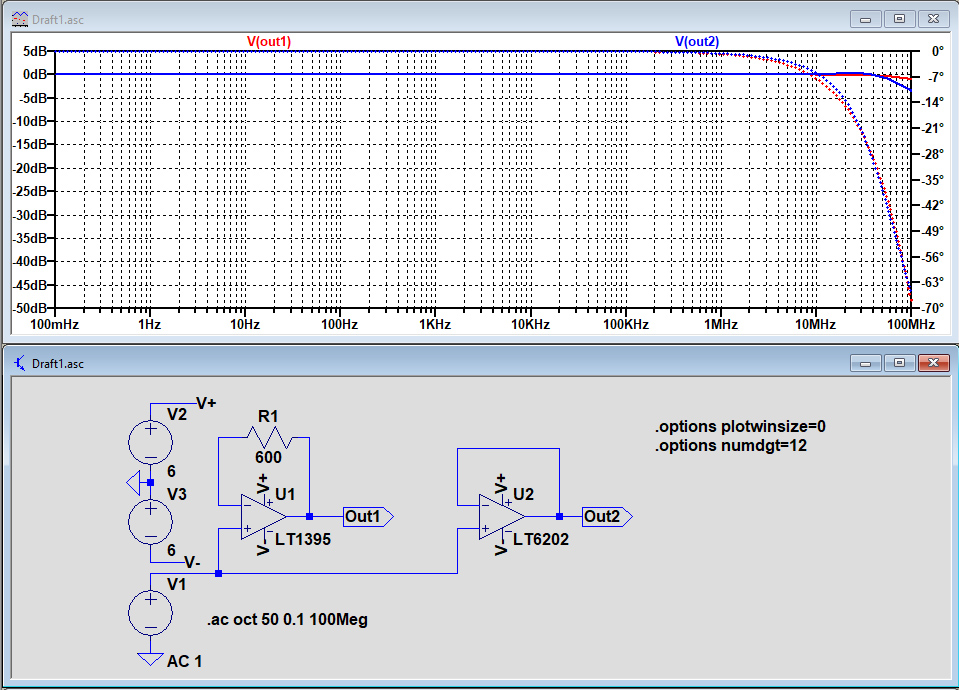Click the 100MHz label on frequency axis
This screenshot has height=690, width=959.
point(911,324)
